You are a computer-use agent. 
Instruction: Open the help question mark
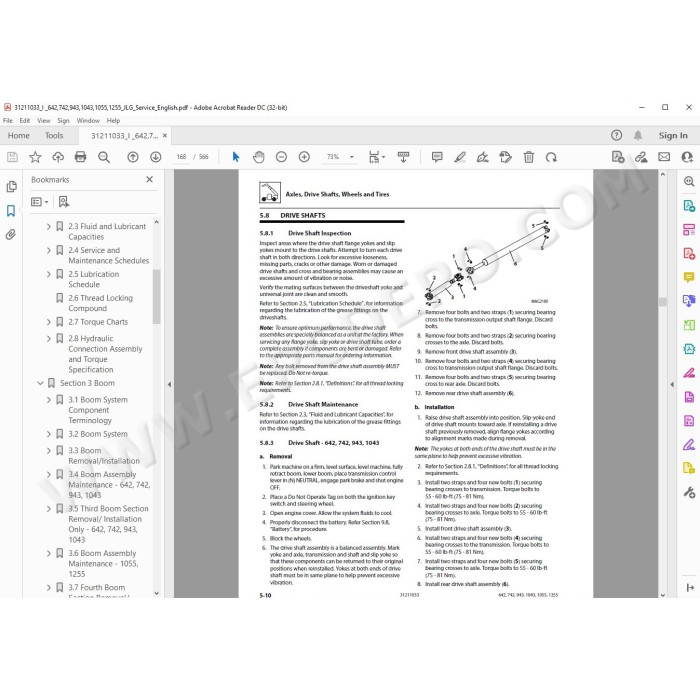coord(616,135)
